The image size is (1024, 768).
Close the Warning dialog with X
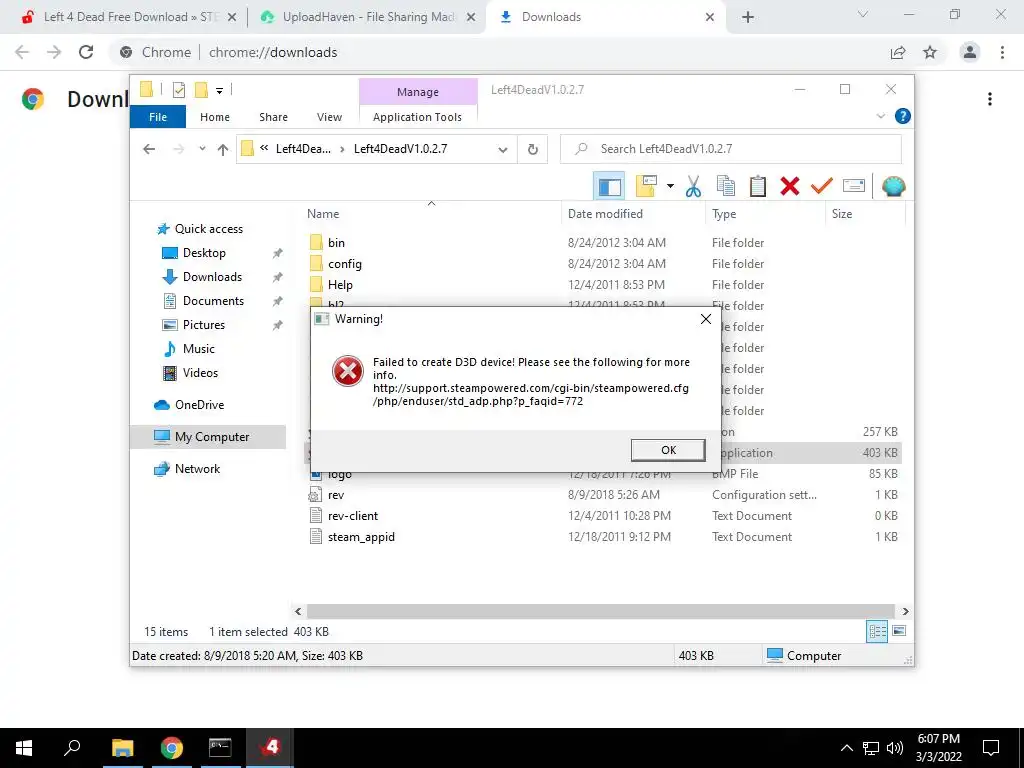click(x=706, y=319)
